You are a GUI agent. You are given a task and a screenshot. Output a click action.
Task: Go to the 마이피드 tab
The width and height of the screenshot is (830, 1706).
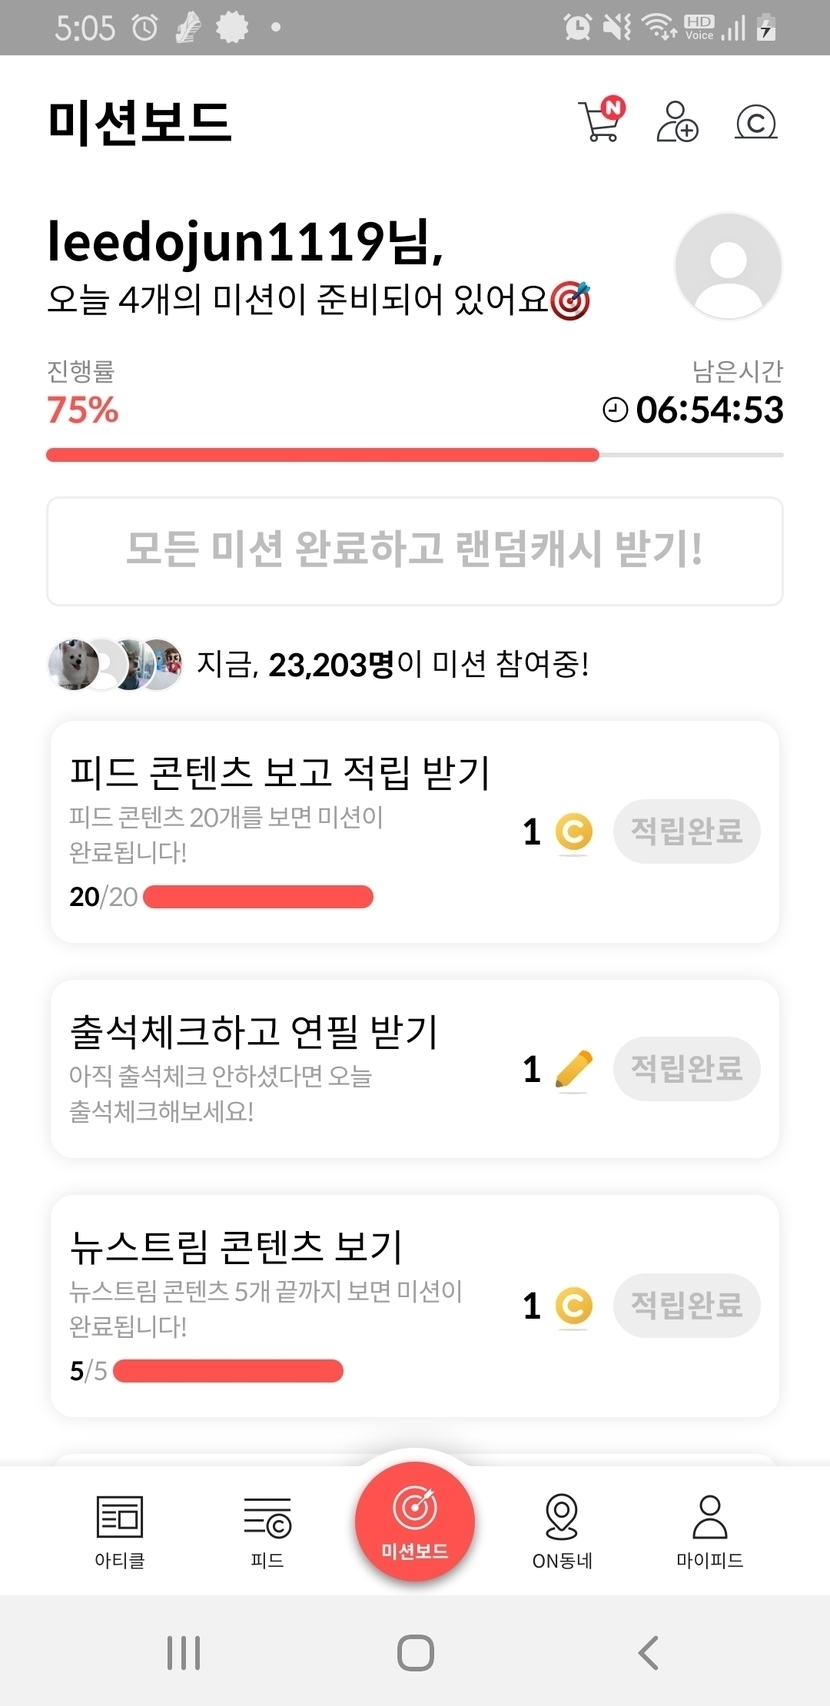(x=709, y=1530)
